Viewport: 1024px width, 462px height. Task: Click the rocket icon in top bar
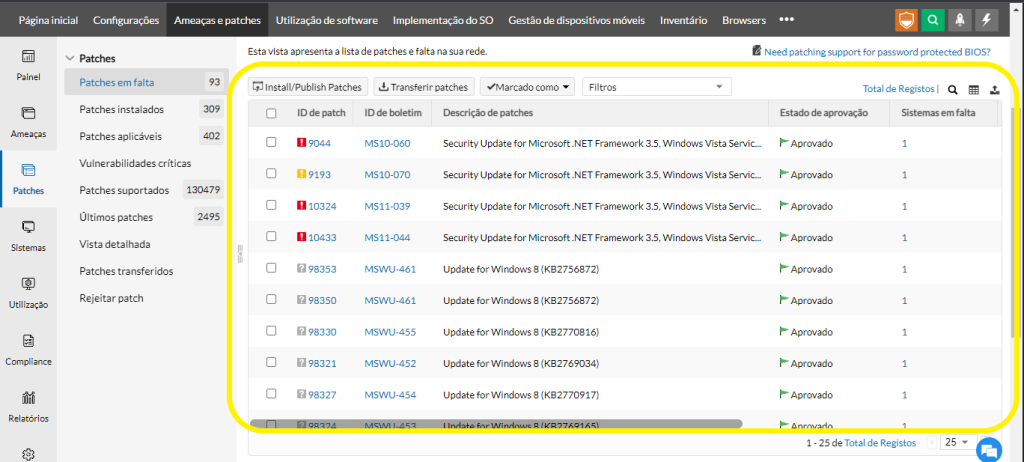pos(959,19)
